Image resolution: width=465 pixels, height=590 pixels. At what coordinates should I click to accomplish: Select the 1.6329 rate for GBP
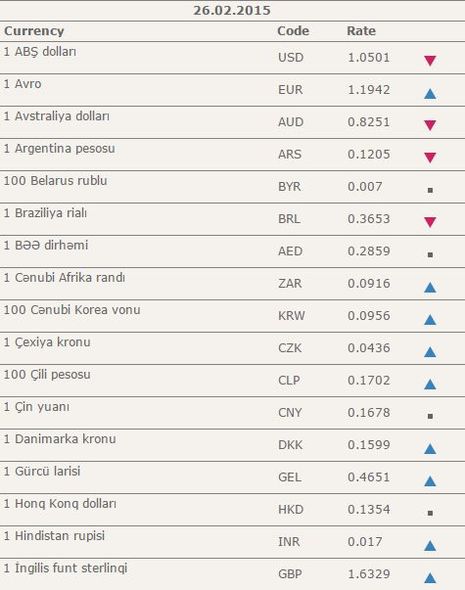[369, 574]
